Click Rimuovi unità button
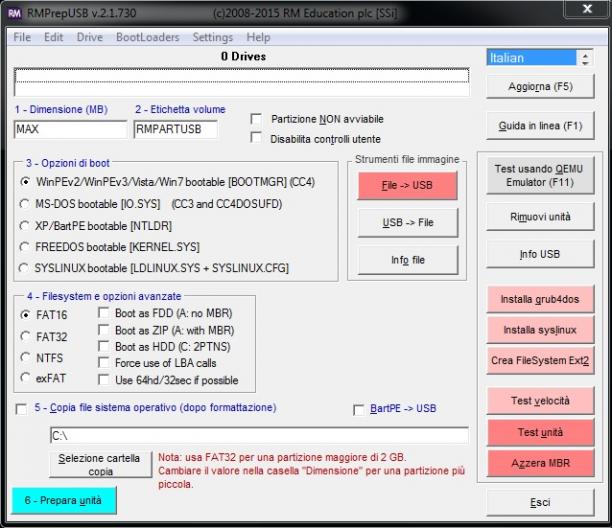 point(540,217)
